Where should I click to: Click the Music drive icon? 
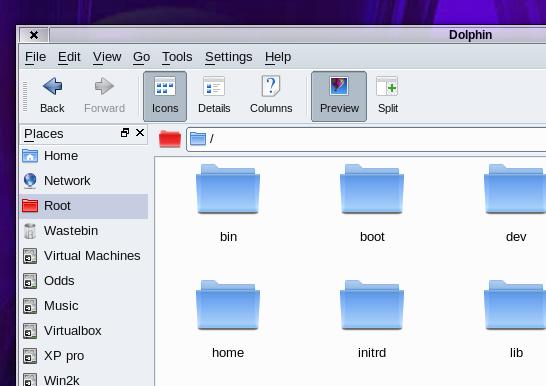[x=30, y=306]
